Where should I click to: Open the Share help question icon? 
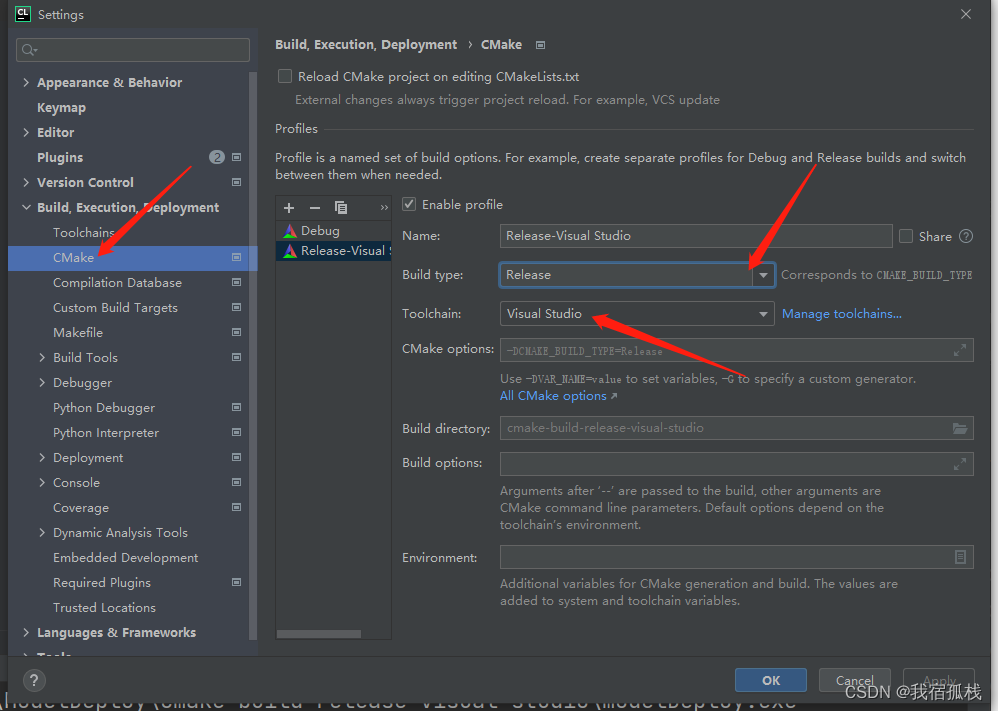point(966,236)
